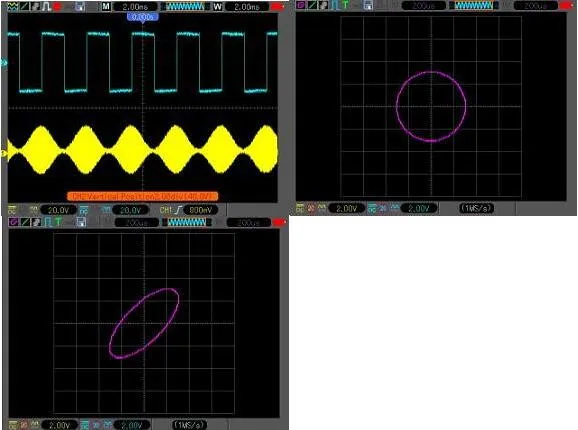
Task: Click the XY mode icon on ellipse screen
Action: click(14, 222)
